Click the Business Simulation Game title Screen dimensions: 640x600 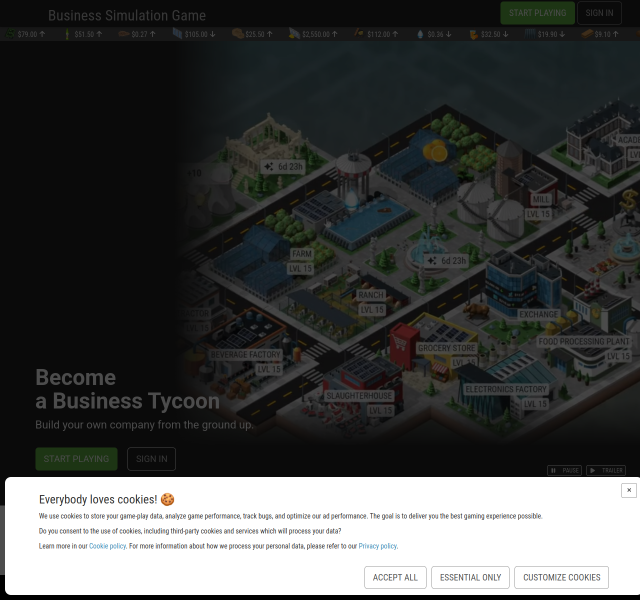click(127, 16)
